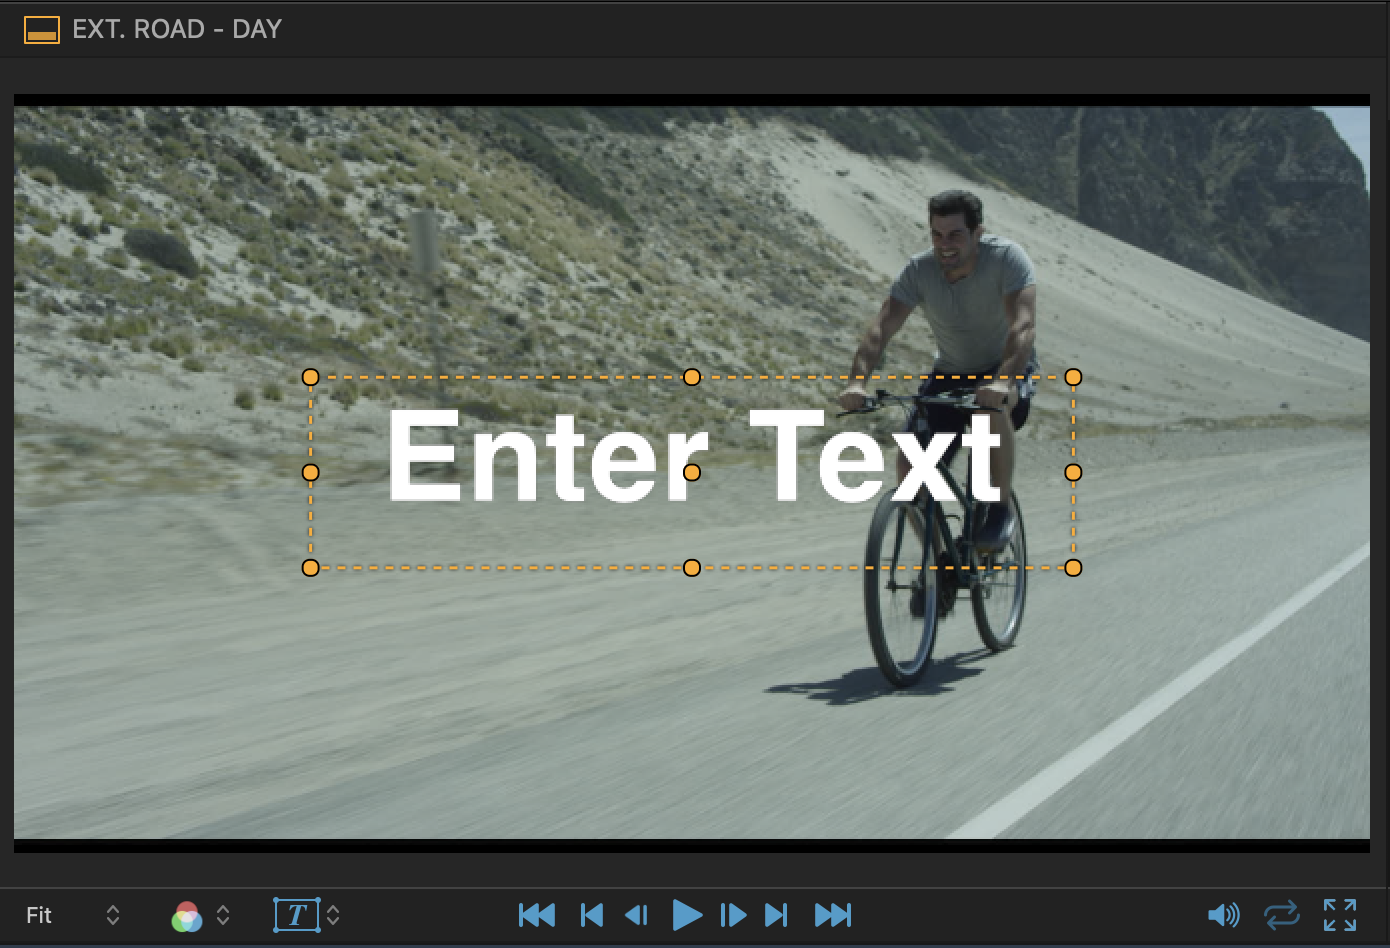The height and width of the screenshot is (948, 1390).
Task: Click the Enter Text title in the viewer
Action: [694, 456]
